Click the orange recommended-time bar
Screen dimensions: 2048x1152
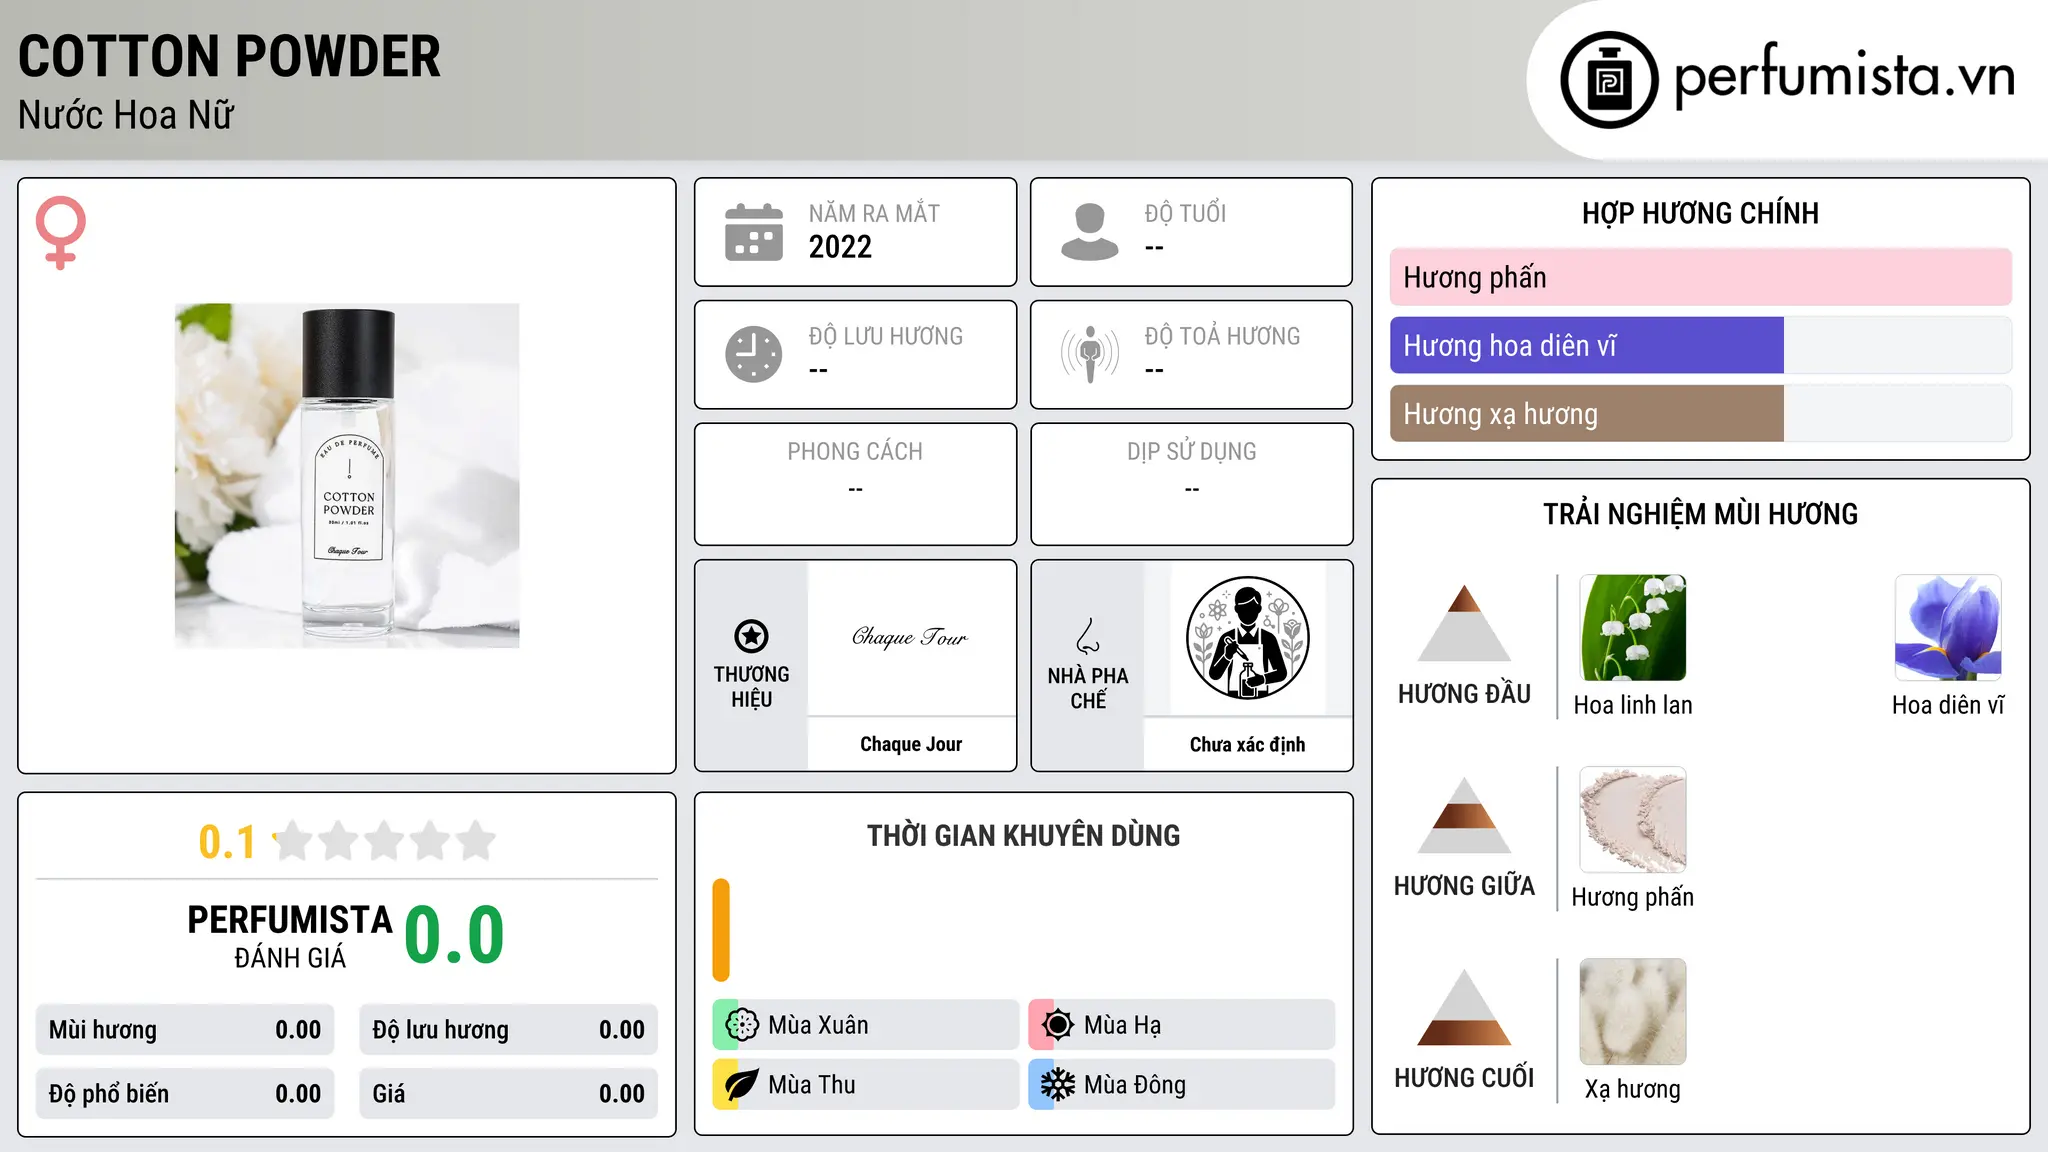(x=721, y=930)
